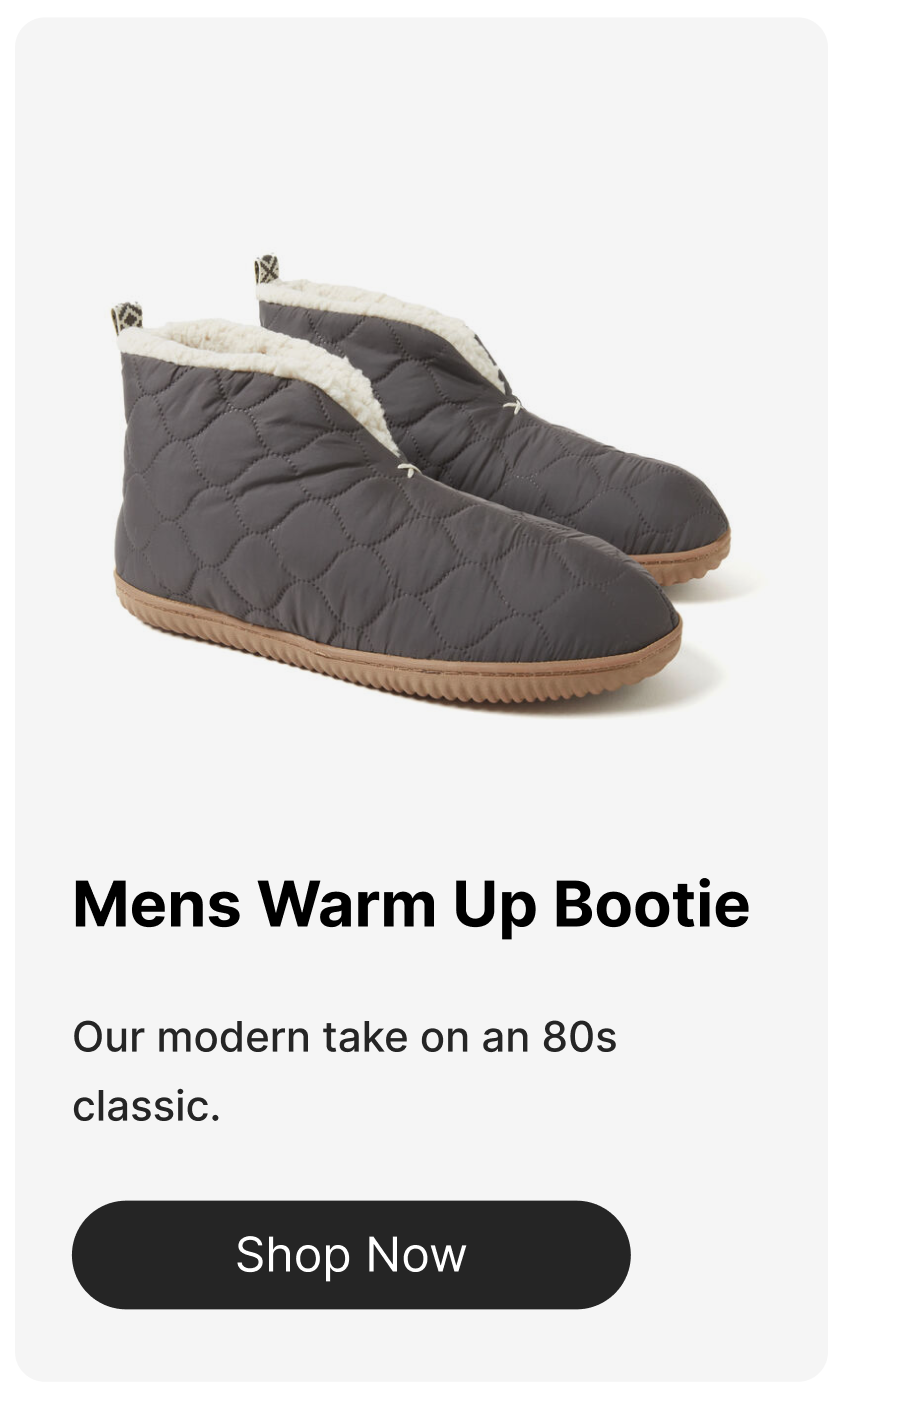Click the rear bootie's sherpa fleece collar

(x=390, y=315)
